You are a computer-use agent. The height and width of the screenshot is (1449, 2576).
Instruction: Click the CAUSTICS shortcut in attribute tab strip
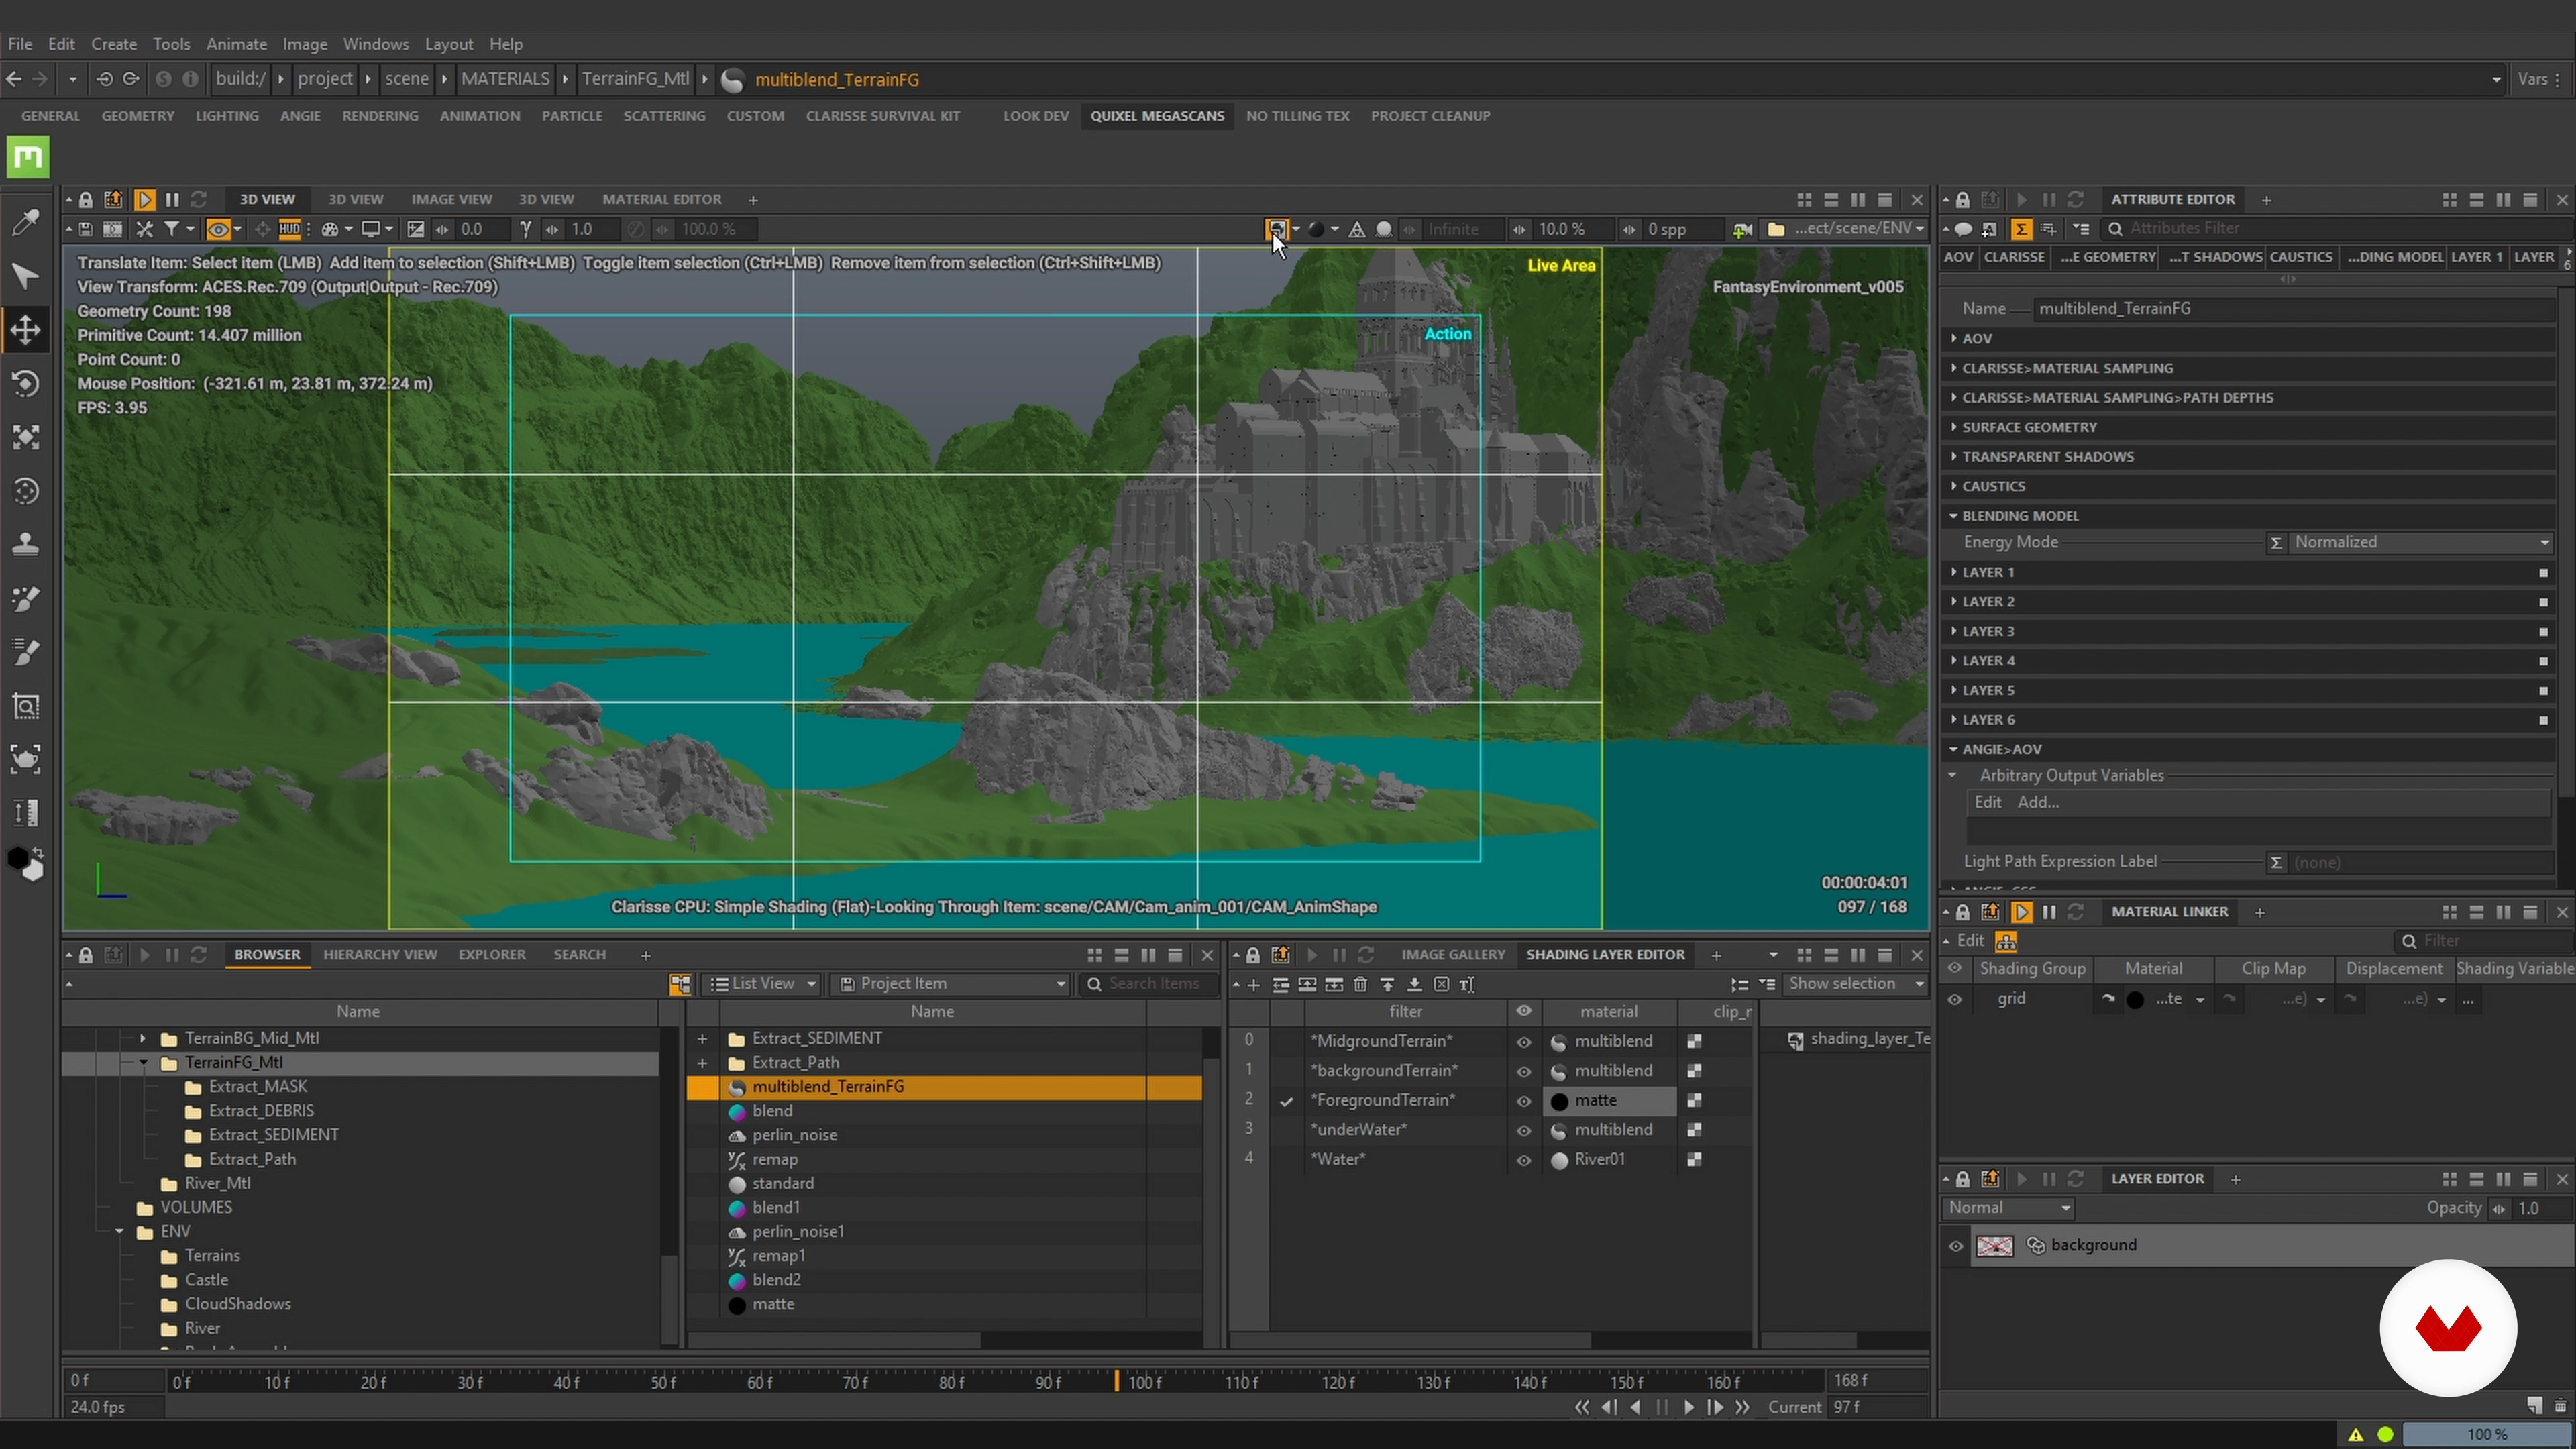(2301, 257)
